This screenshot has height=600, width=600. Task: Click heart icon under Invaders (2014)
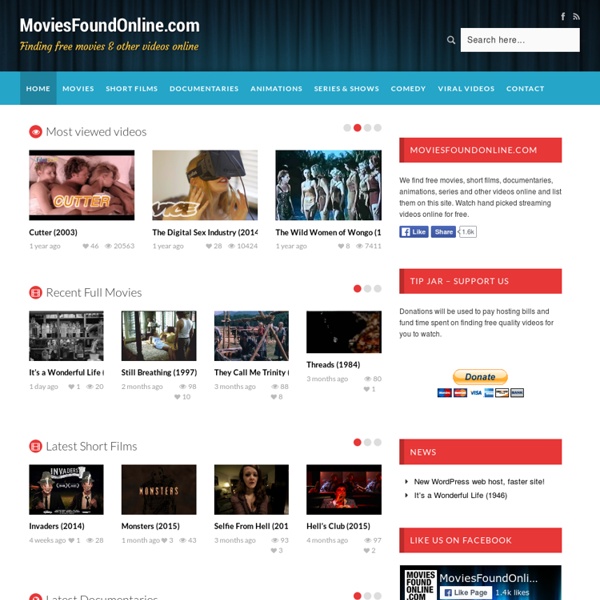click(71, 540)
